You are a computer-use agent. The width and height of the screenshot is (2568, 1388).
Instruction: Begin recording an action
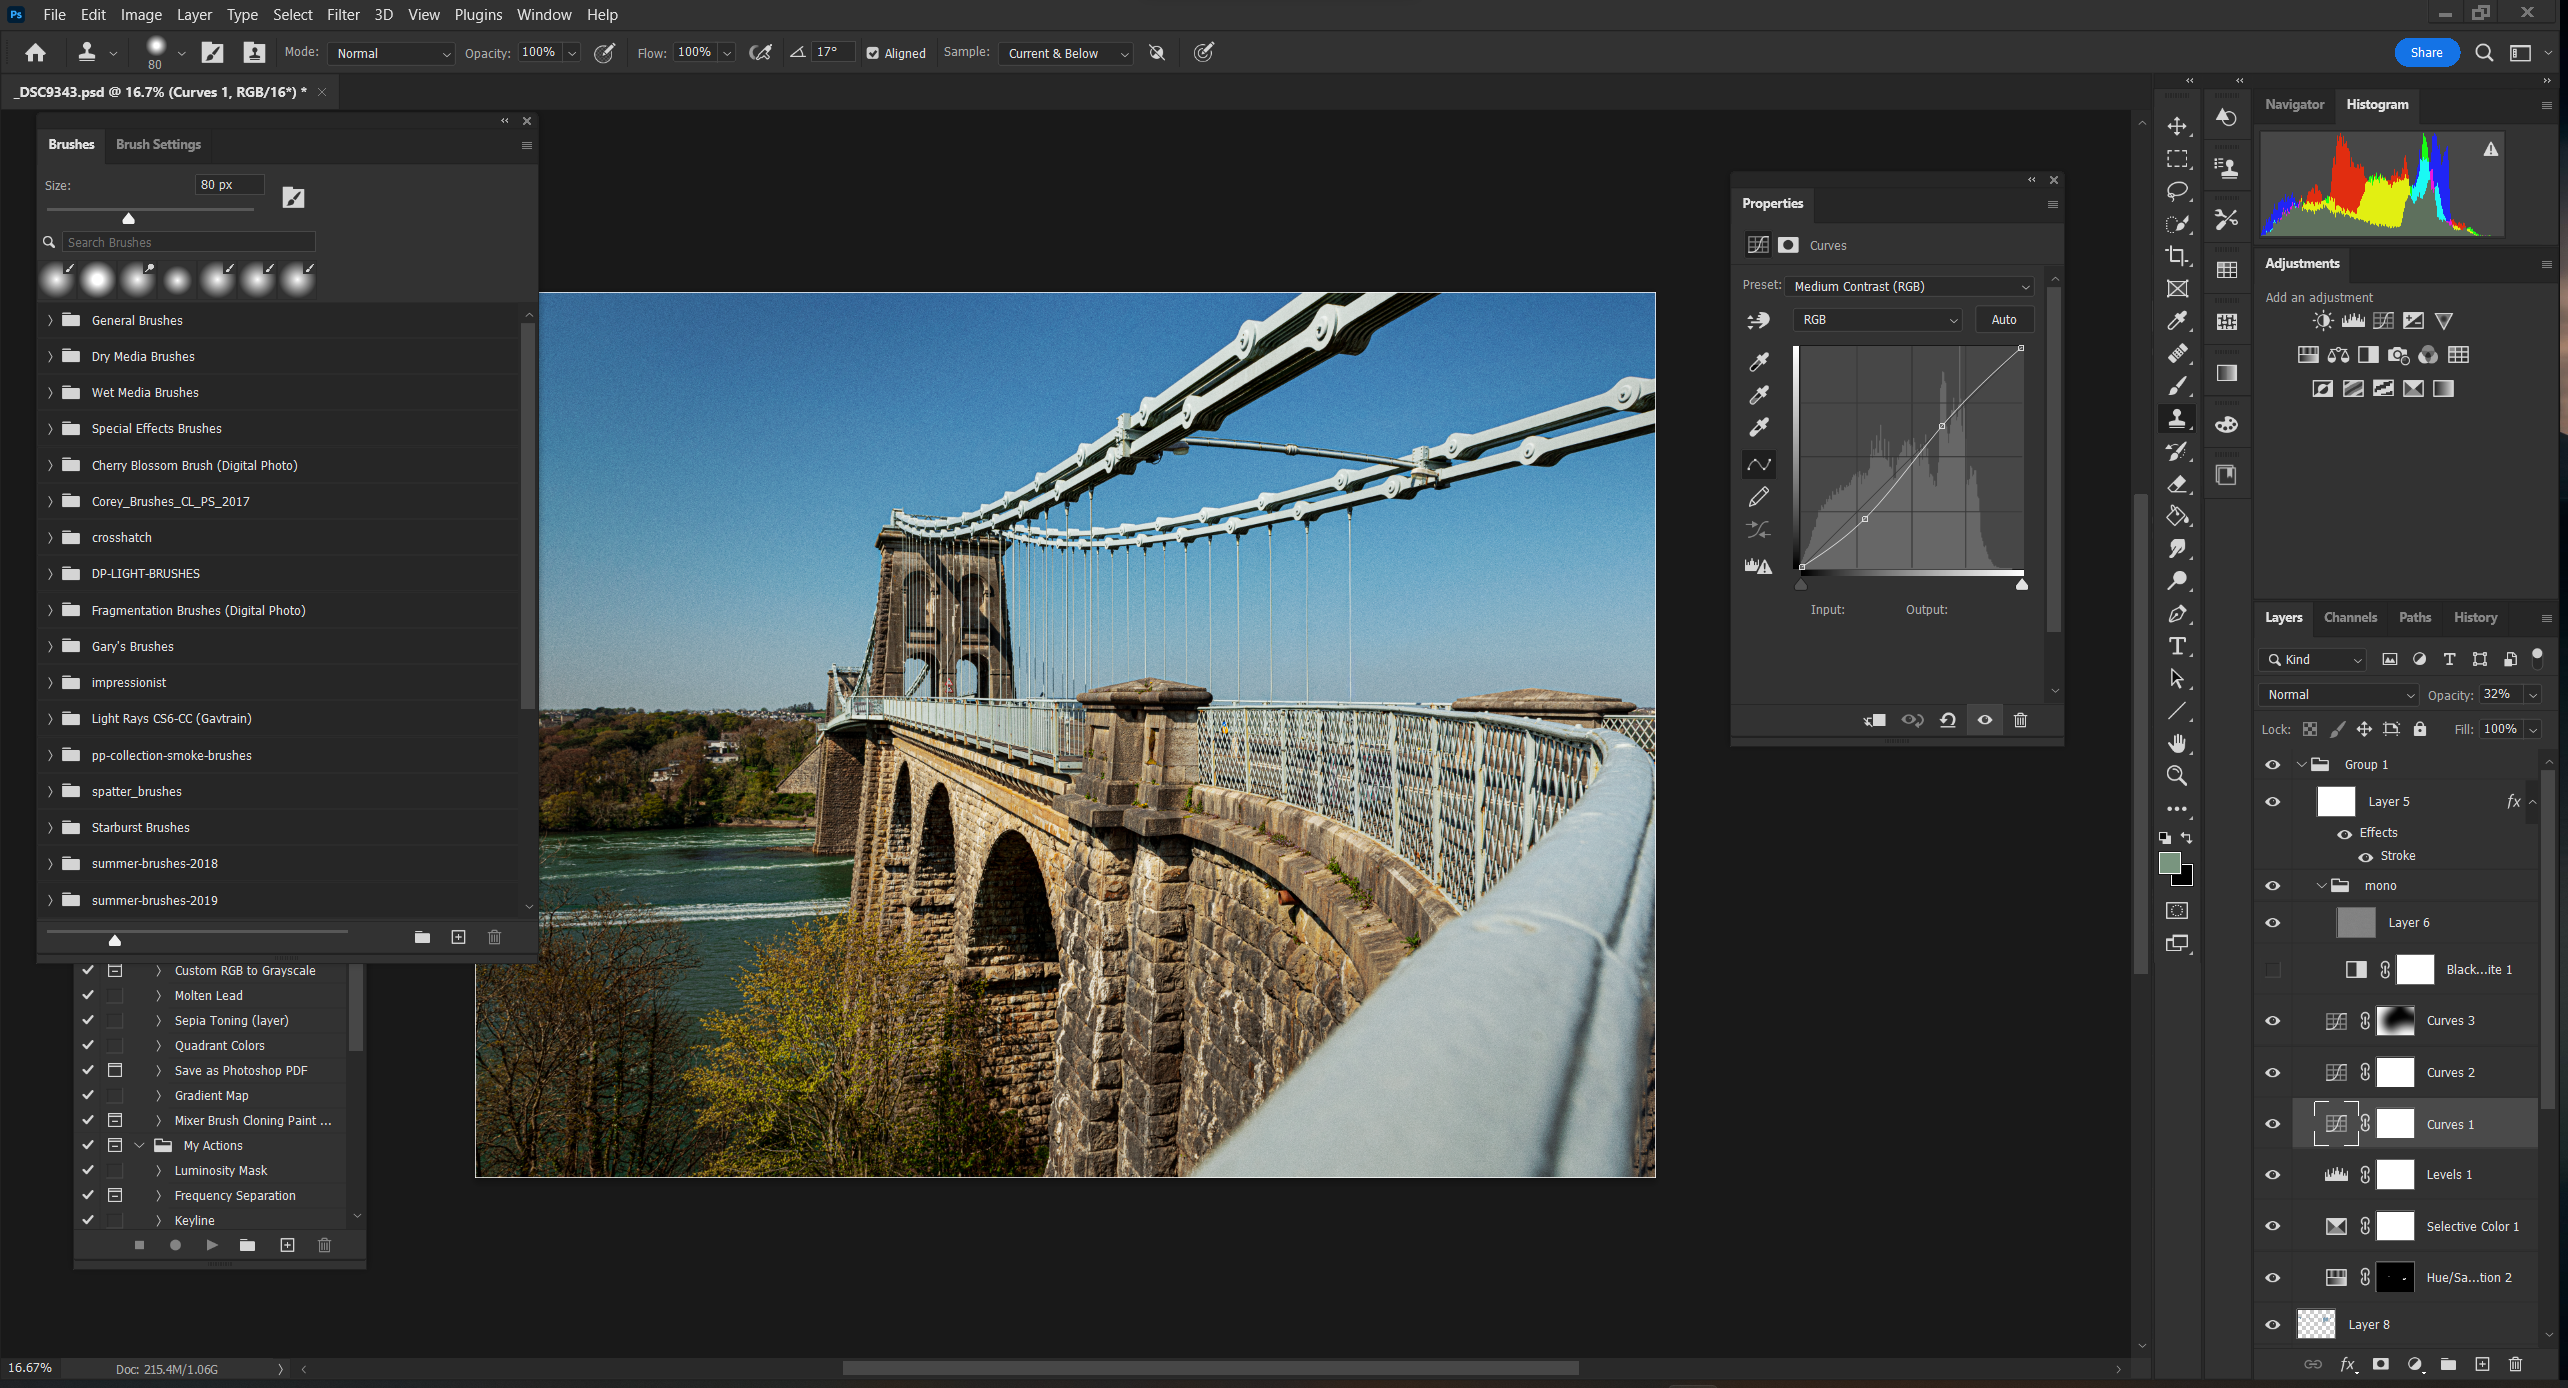click(x=175, y=1245)
